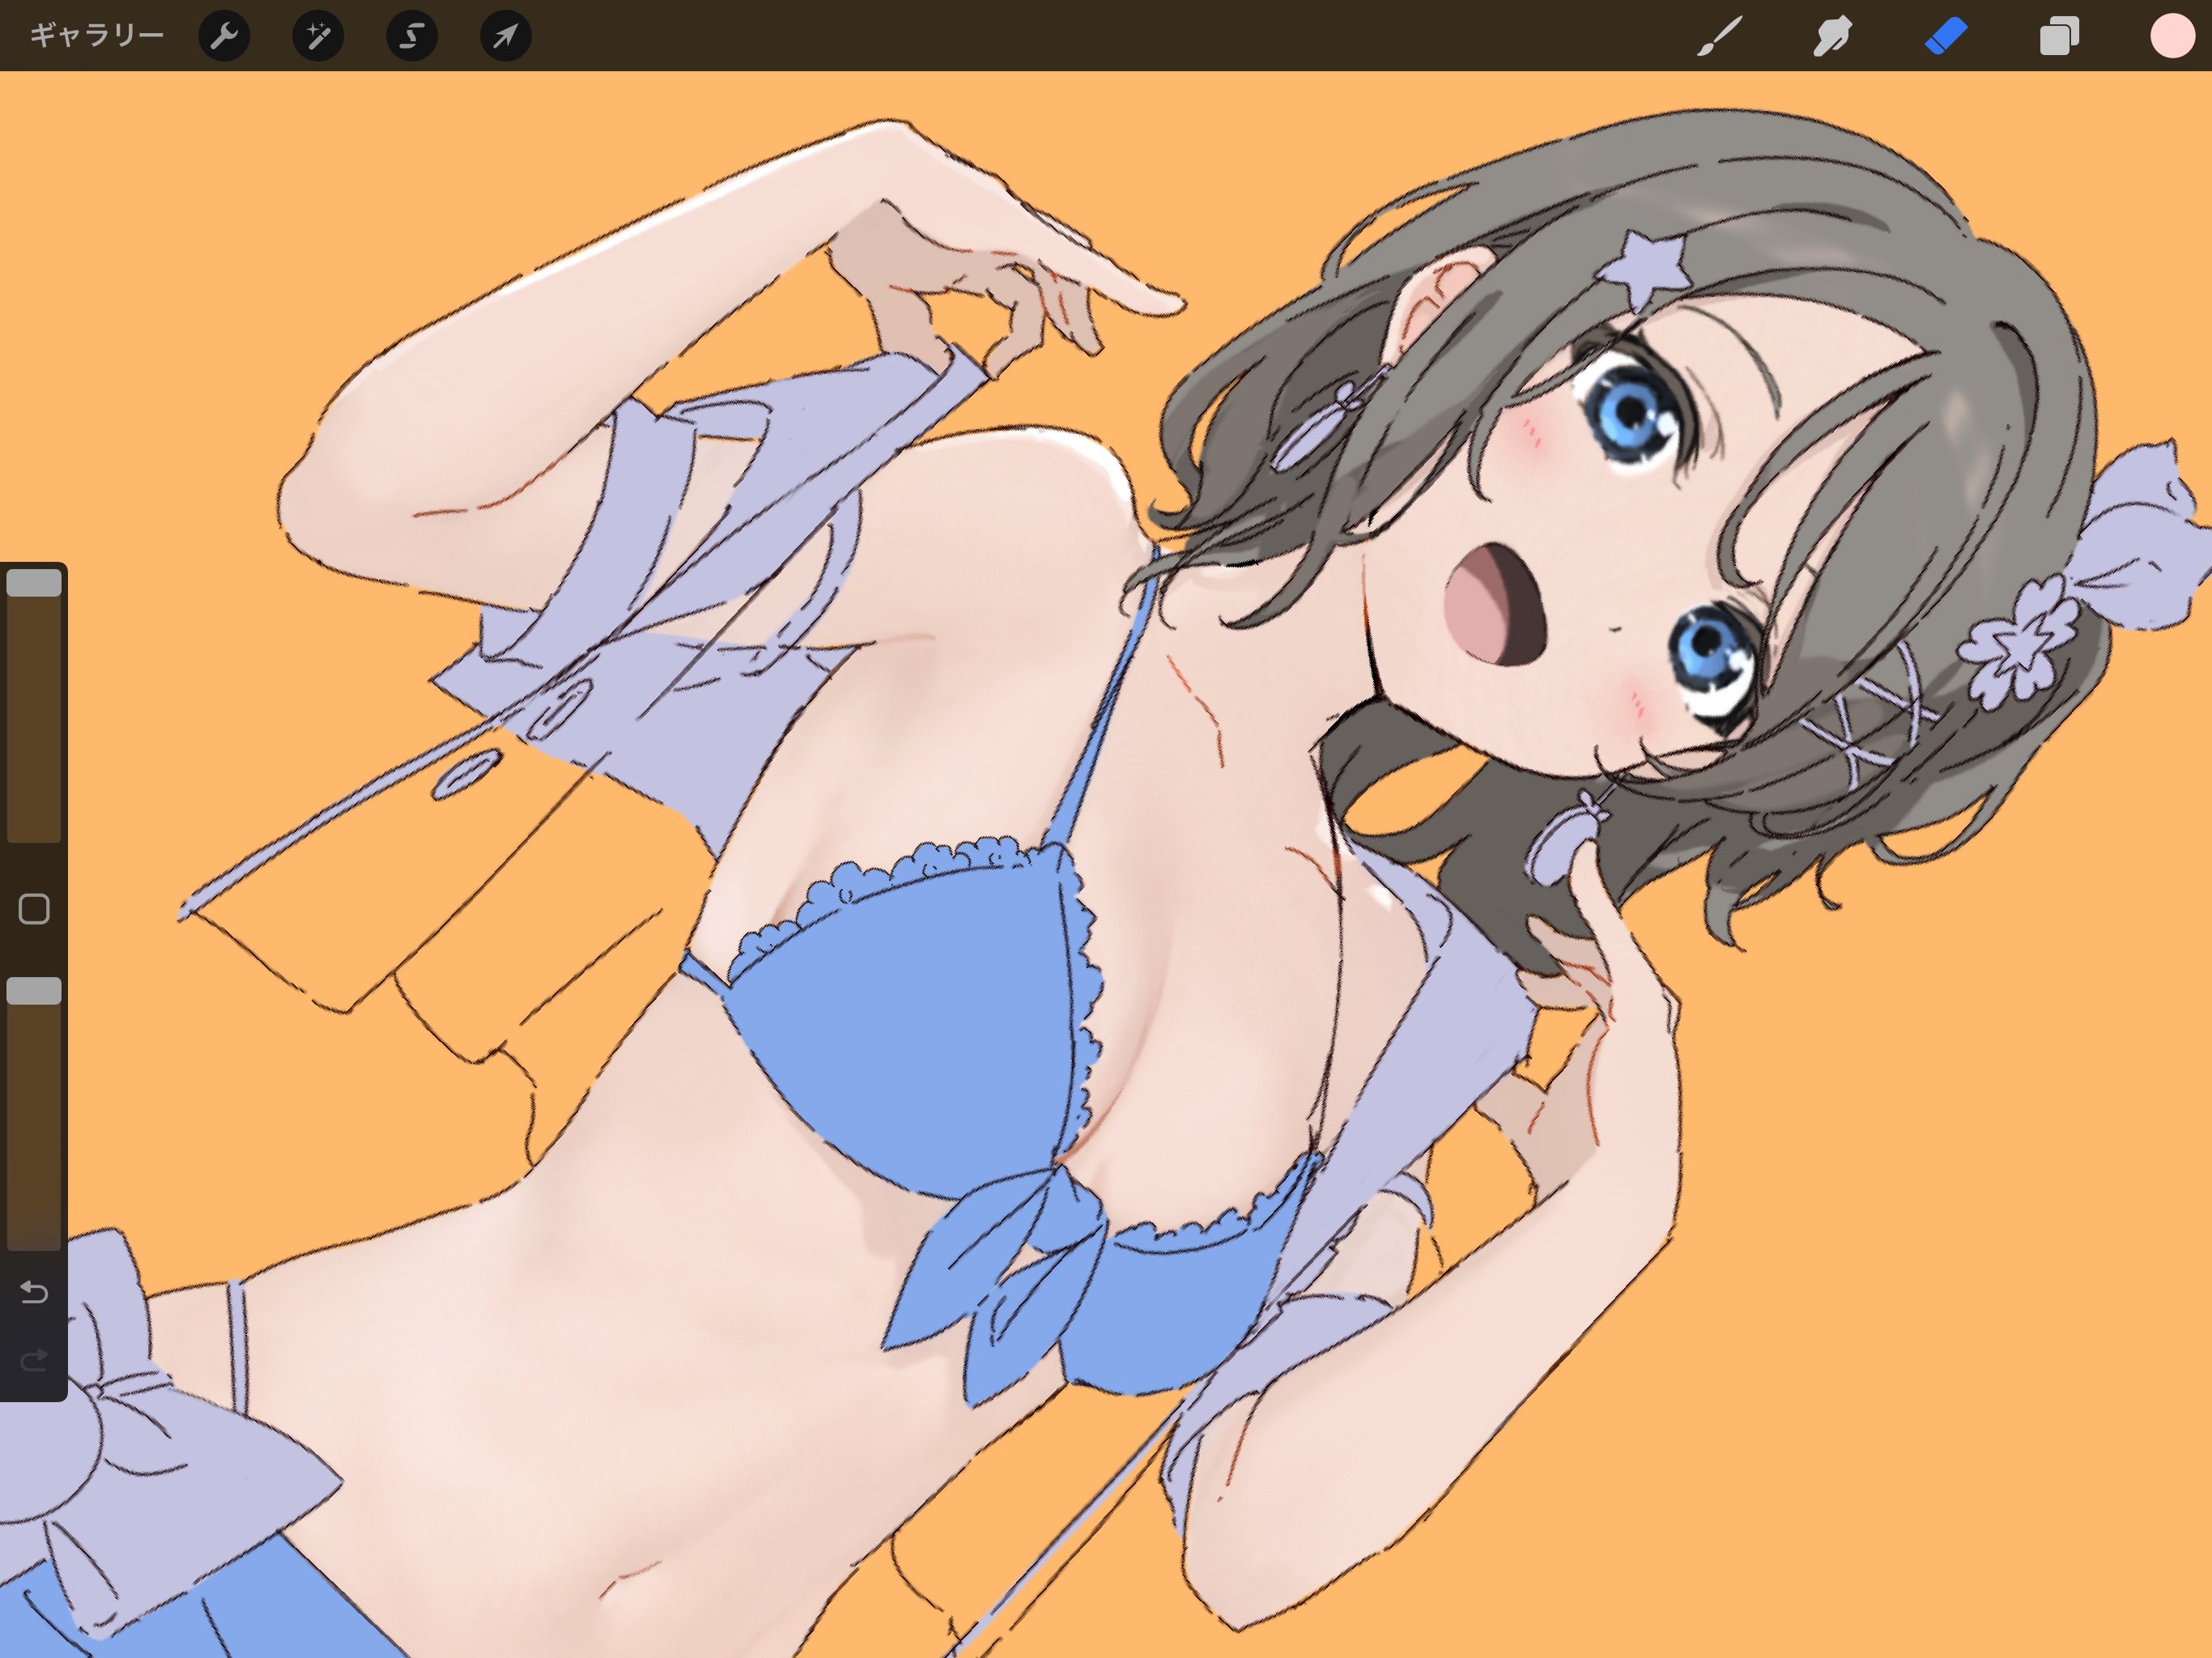Tap the dimmed redo arrow
This screenshot has width=2212, height=1658.
[x=34, y=1360]
